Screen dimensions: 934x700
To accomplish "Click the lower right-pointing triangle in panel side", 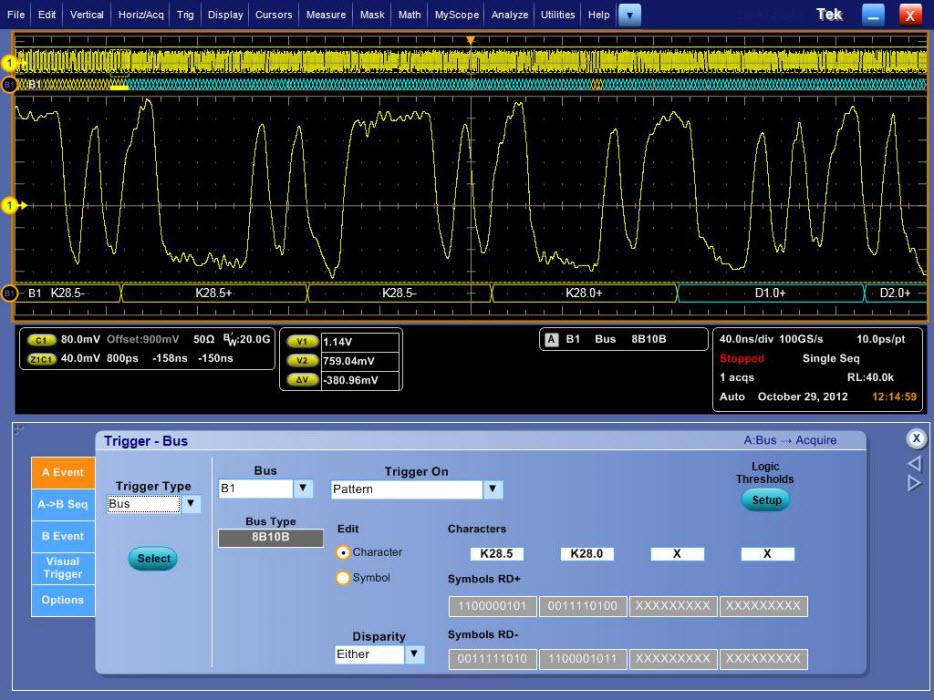I will point(914,483).
